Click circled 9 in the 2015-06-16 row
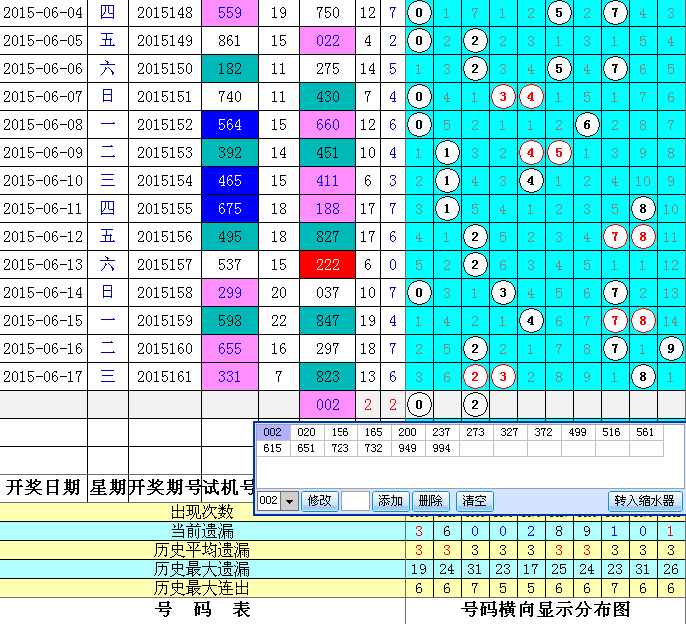Screen dimensions: 686x624 tap(671, 349)
